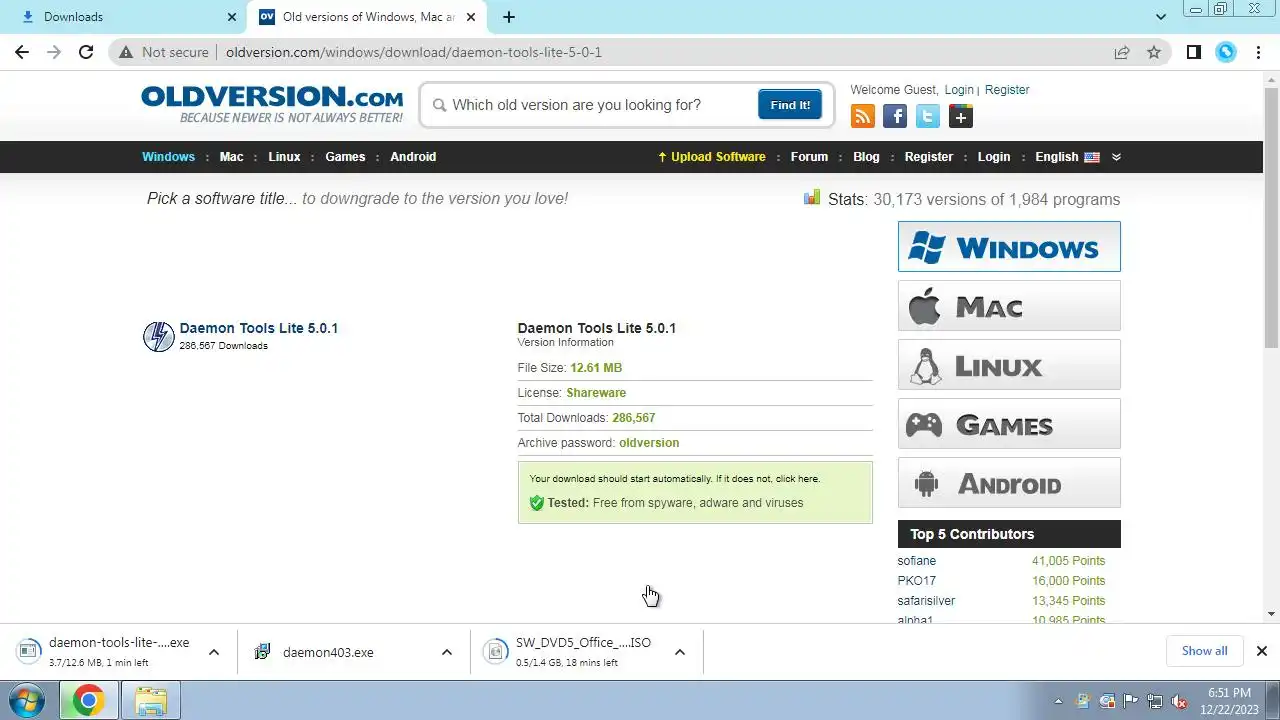Click the RSS feed icon

coord(862,117)
